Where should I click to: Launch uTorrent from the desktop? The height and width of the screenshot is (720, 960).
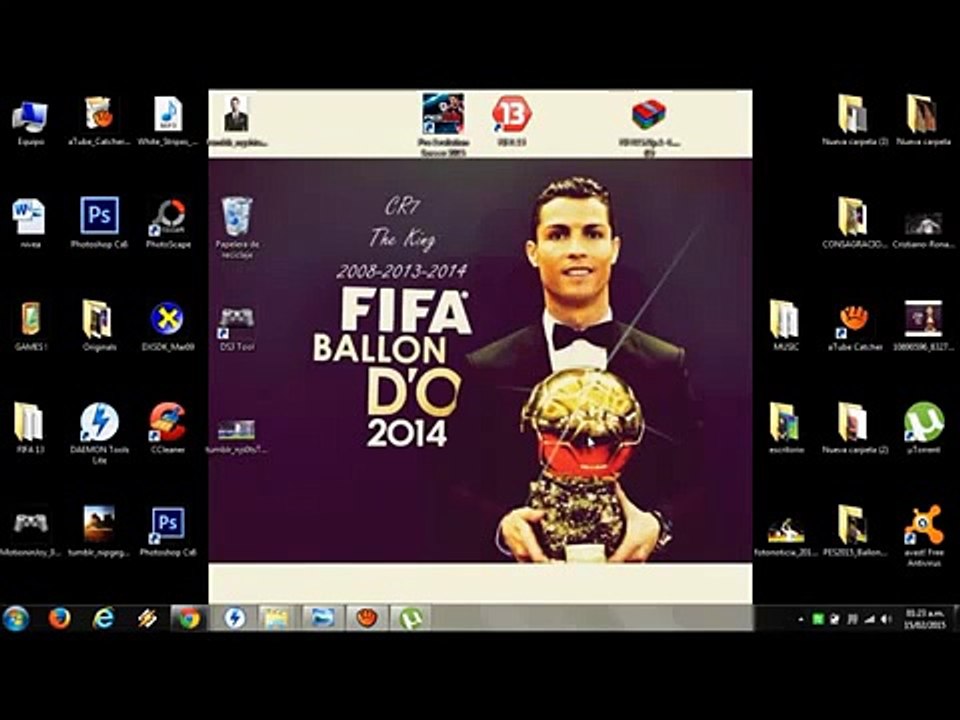[x=923, y=421]
